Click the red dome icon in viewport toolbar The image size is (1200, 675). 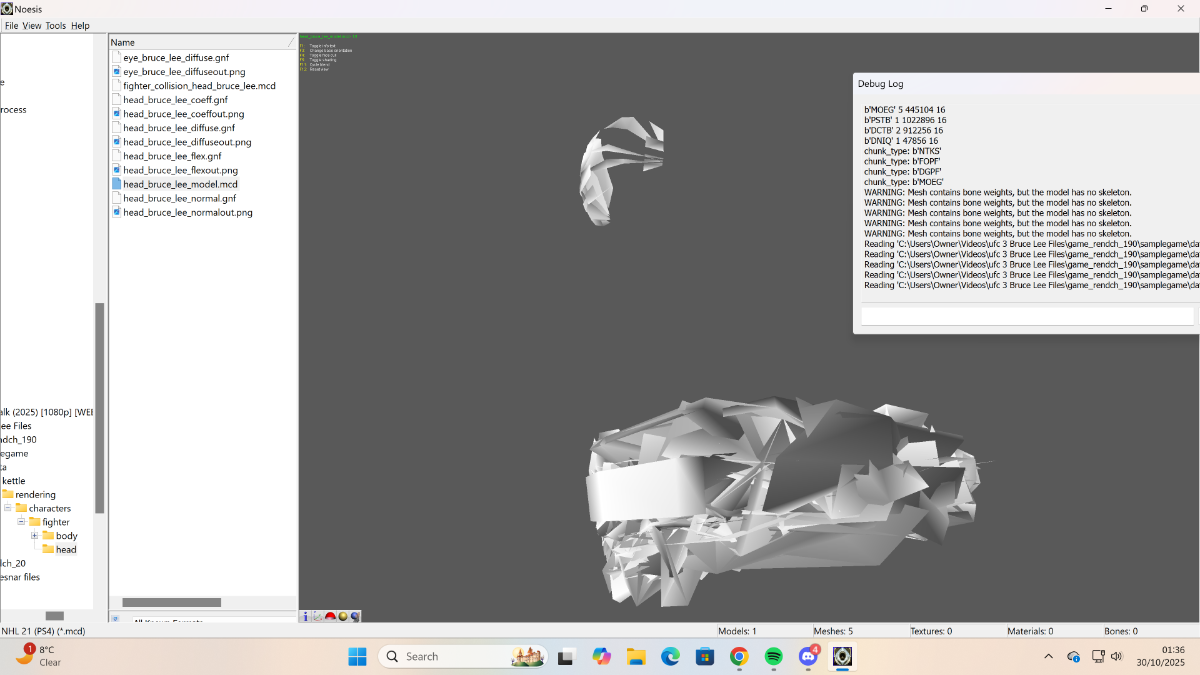coord(330,617)
